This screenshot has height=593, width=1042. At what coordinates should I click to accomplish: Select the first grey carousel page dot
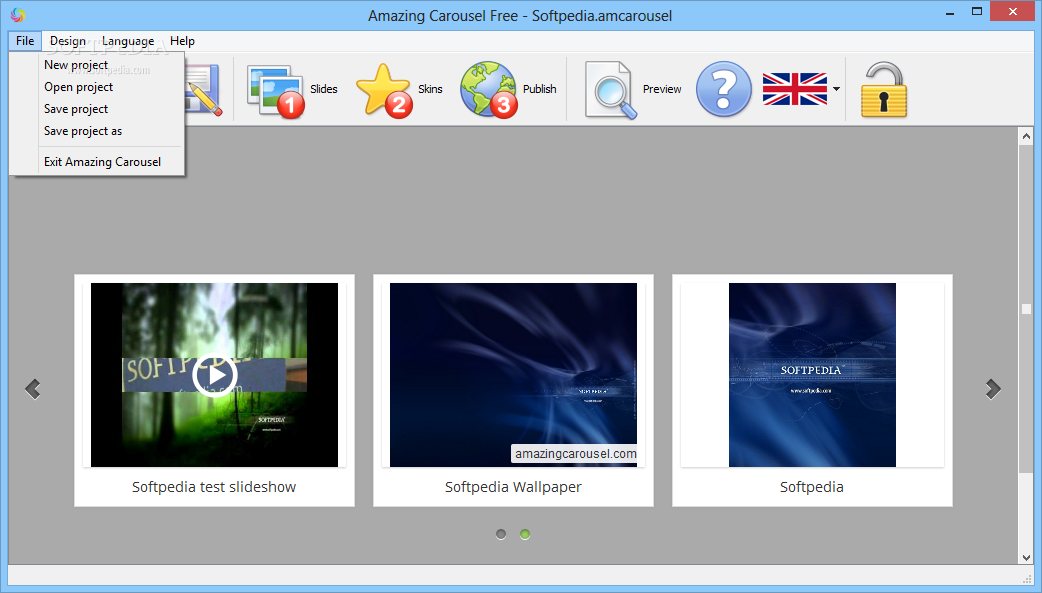pyautogui.click(x=501, y=534)
